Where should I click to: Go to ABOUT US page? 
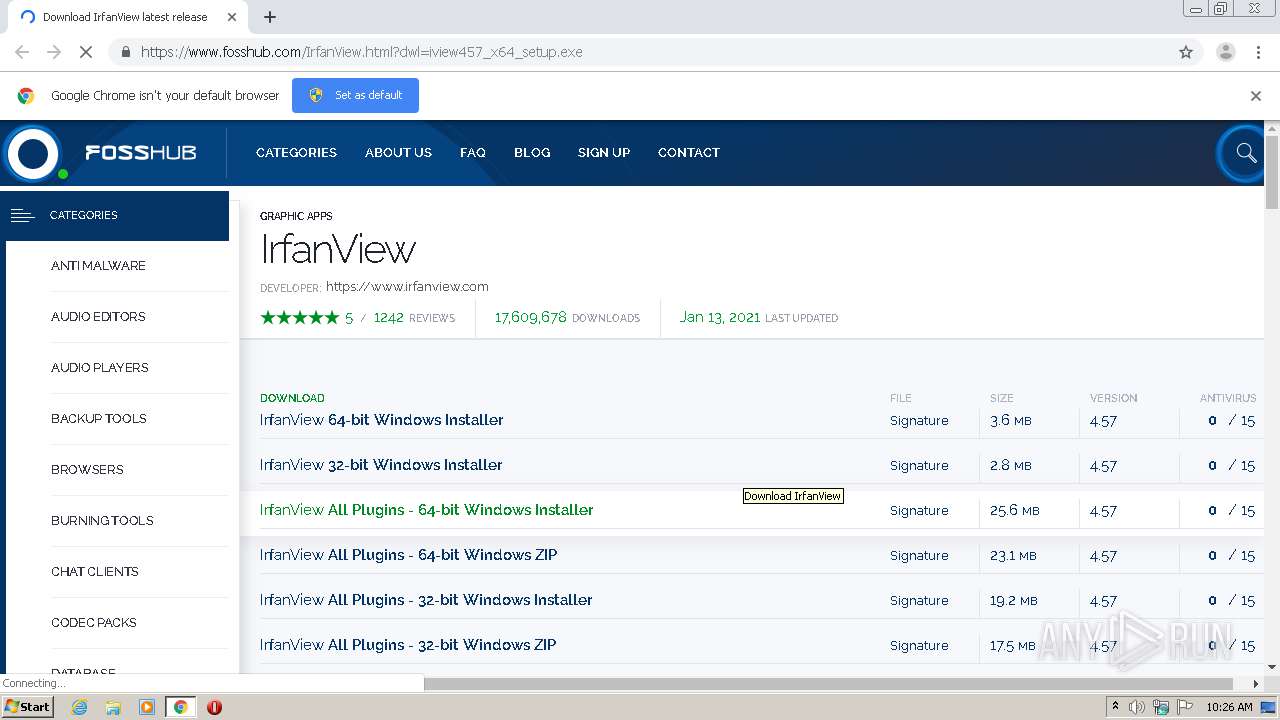tap(398, 153)
